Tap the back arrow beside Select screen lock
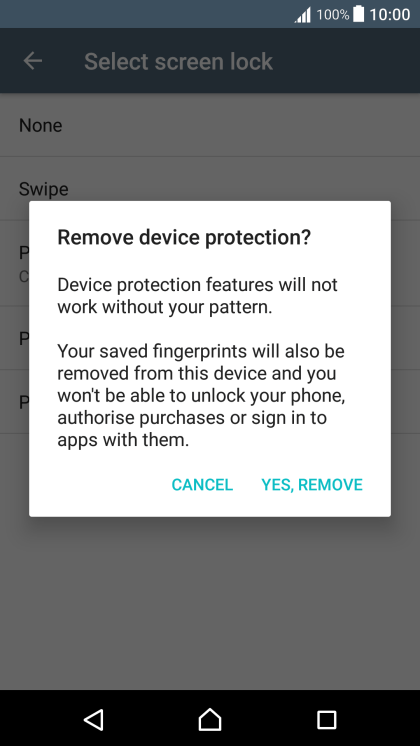The width and height of the screenshot is (420, 746). pos(33,61)
